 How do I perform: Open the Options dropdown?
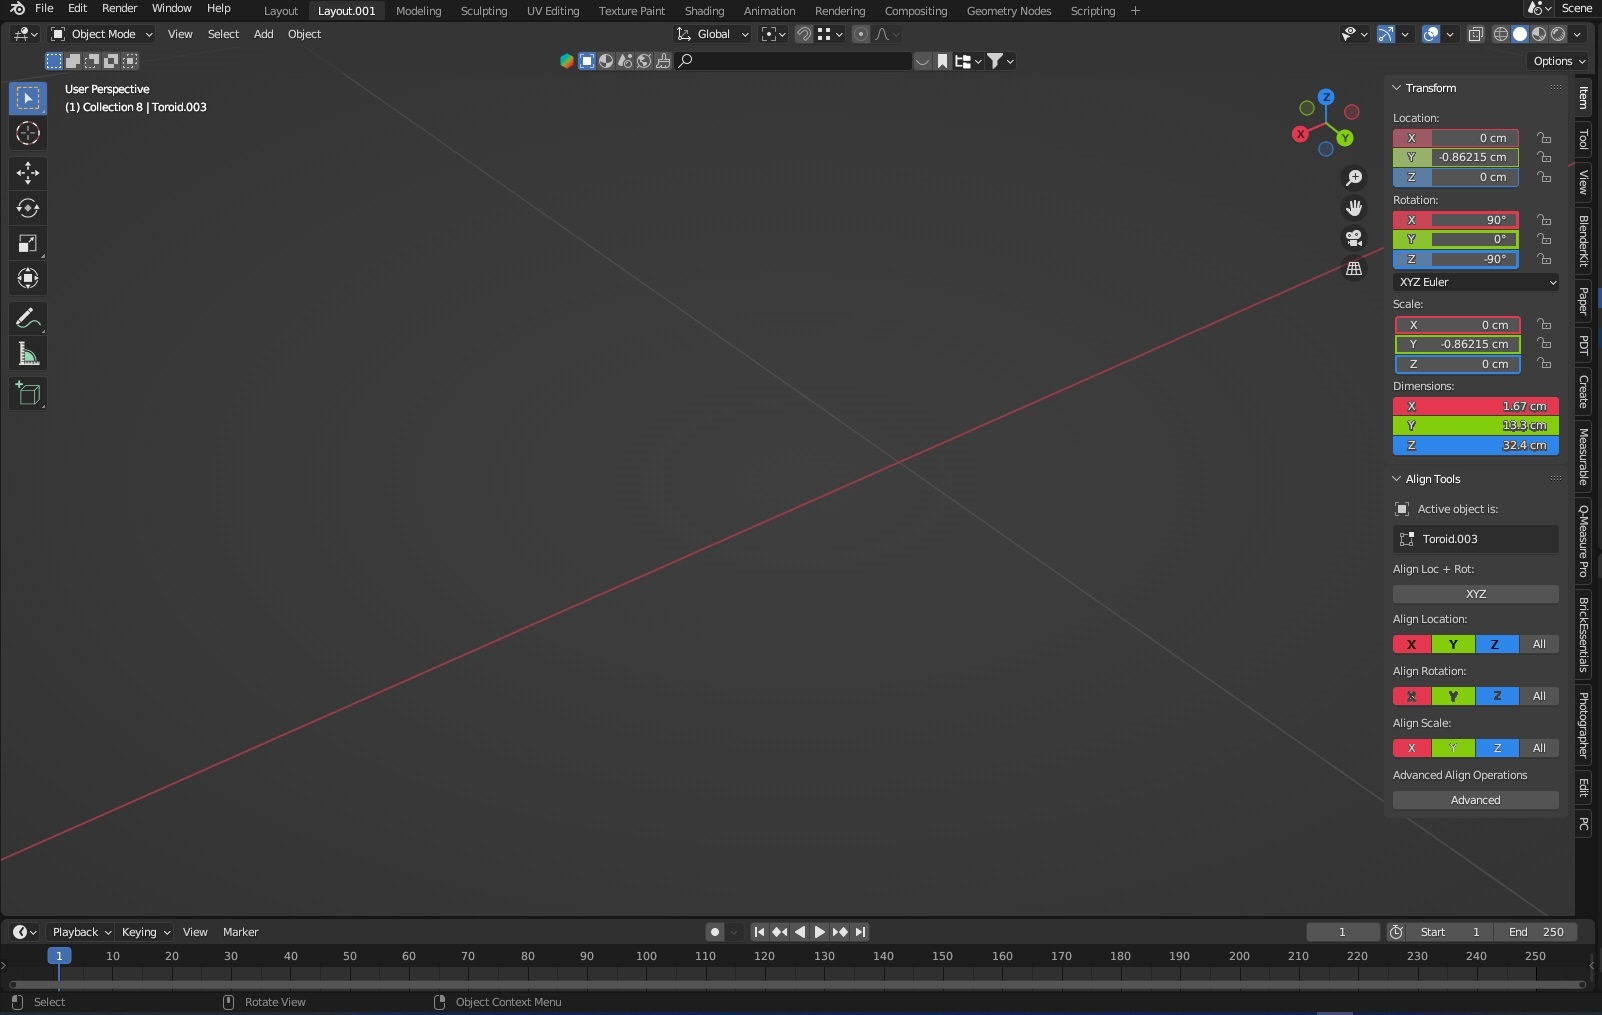click(x=1559, y=61)
